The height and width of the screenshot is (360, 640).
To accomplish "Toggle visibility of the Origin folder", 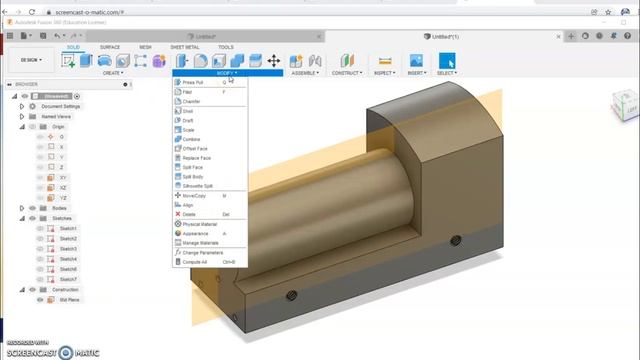I will pos(33,127).
